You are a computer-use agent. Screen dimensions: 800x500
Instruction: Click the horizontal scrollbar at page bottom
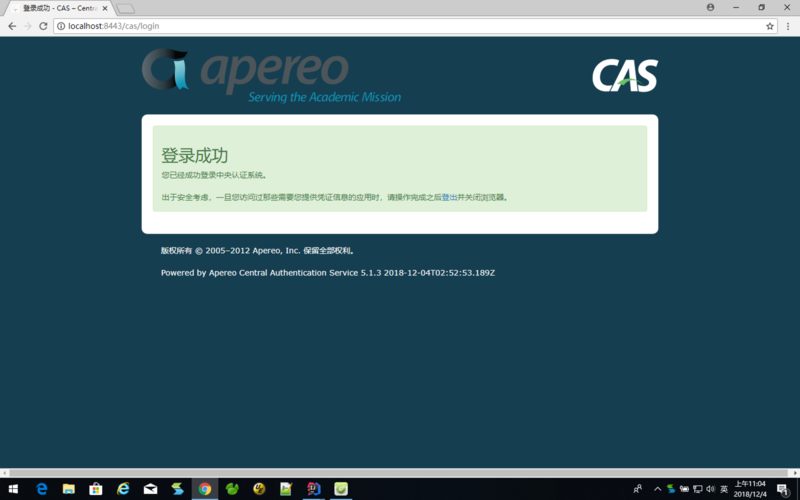[399, 473]
